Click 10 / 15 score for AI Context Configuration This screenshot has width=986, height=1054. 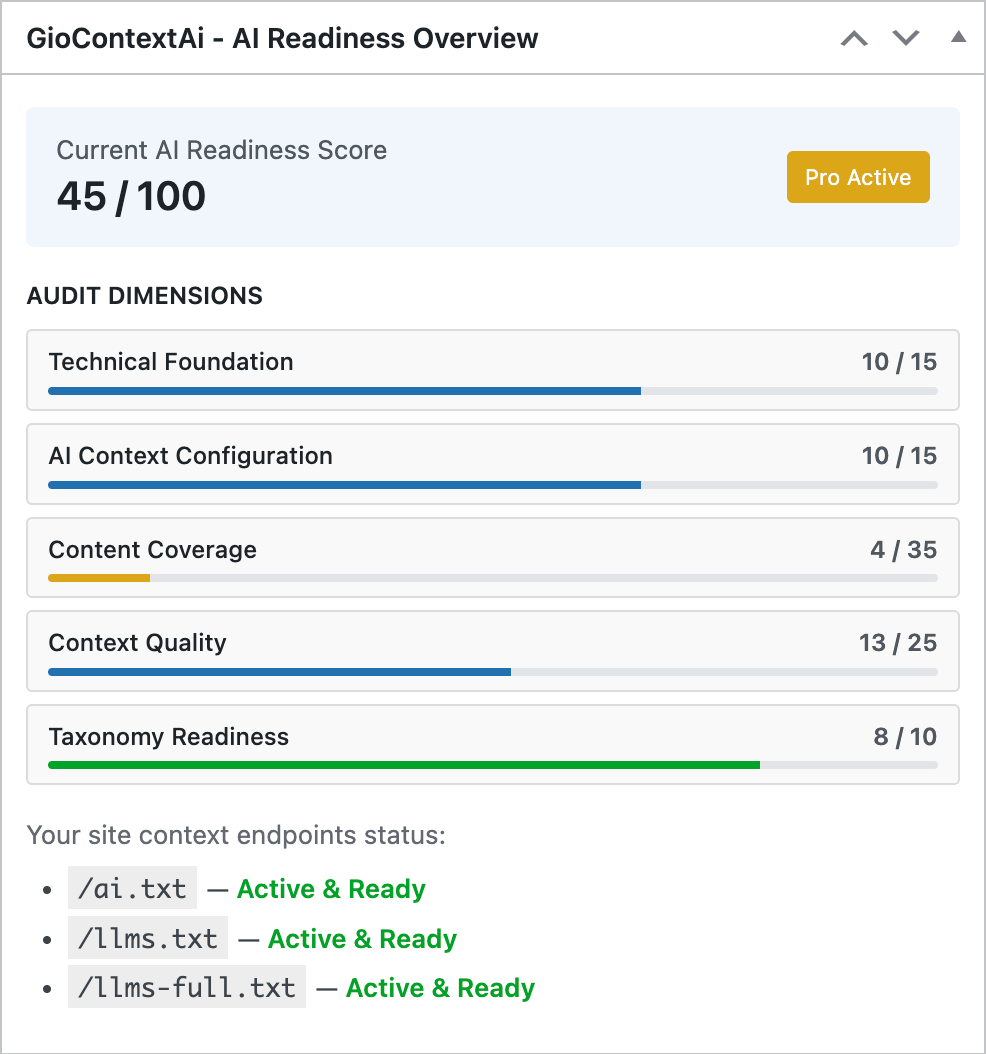pyautogui.click(x=899, y=456)
